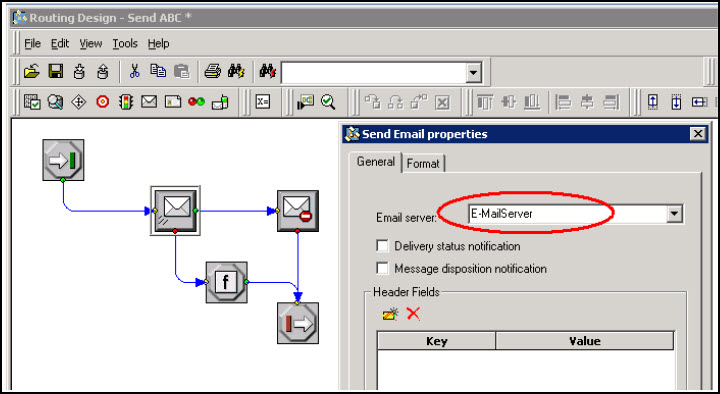Expand the toolbar search combo box arrow
Screen dimensions: 720x394
pos(472,73)
